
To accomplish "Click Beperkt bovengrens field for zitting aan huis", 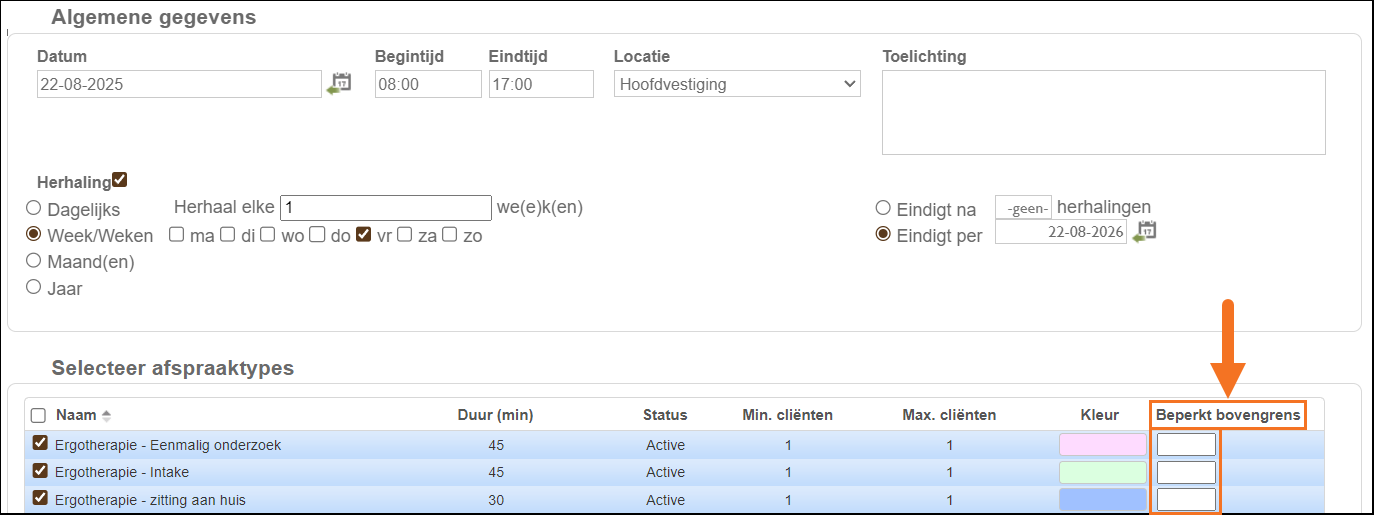I will point(1186,499).
